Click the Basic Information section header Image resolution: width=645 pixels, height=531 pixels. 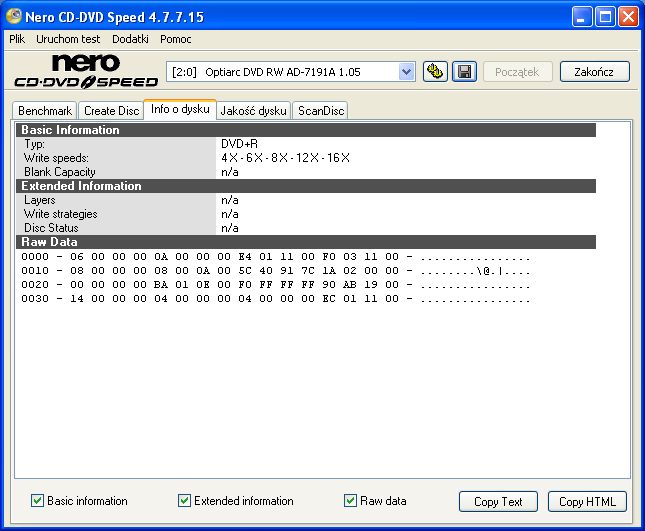pyautogui.click(x=306, y=130)
